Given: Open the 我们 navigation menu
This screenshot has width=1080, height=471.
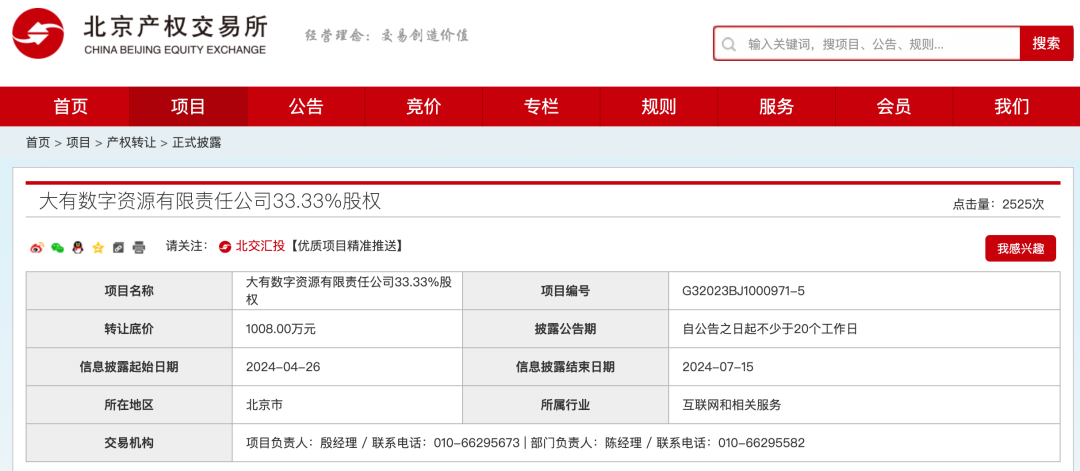Looking at the screenshot, I should [x=1012, y=107].
